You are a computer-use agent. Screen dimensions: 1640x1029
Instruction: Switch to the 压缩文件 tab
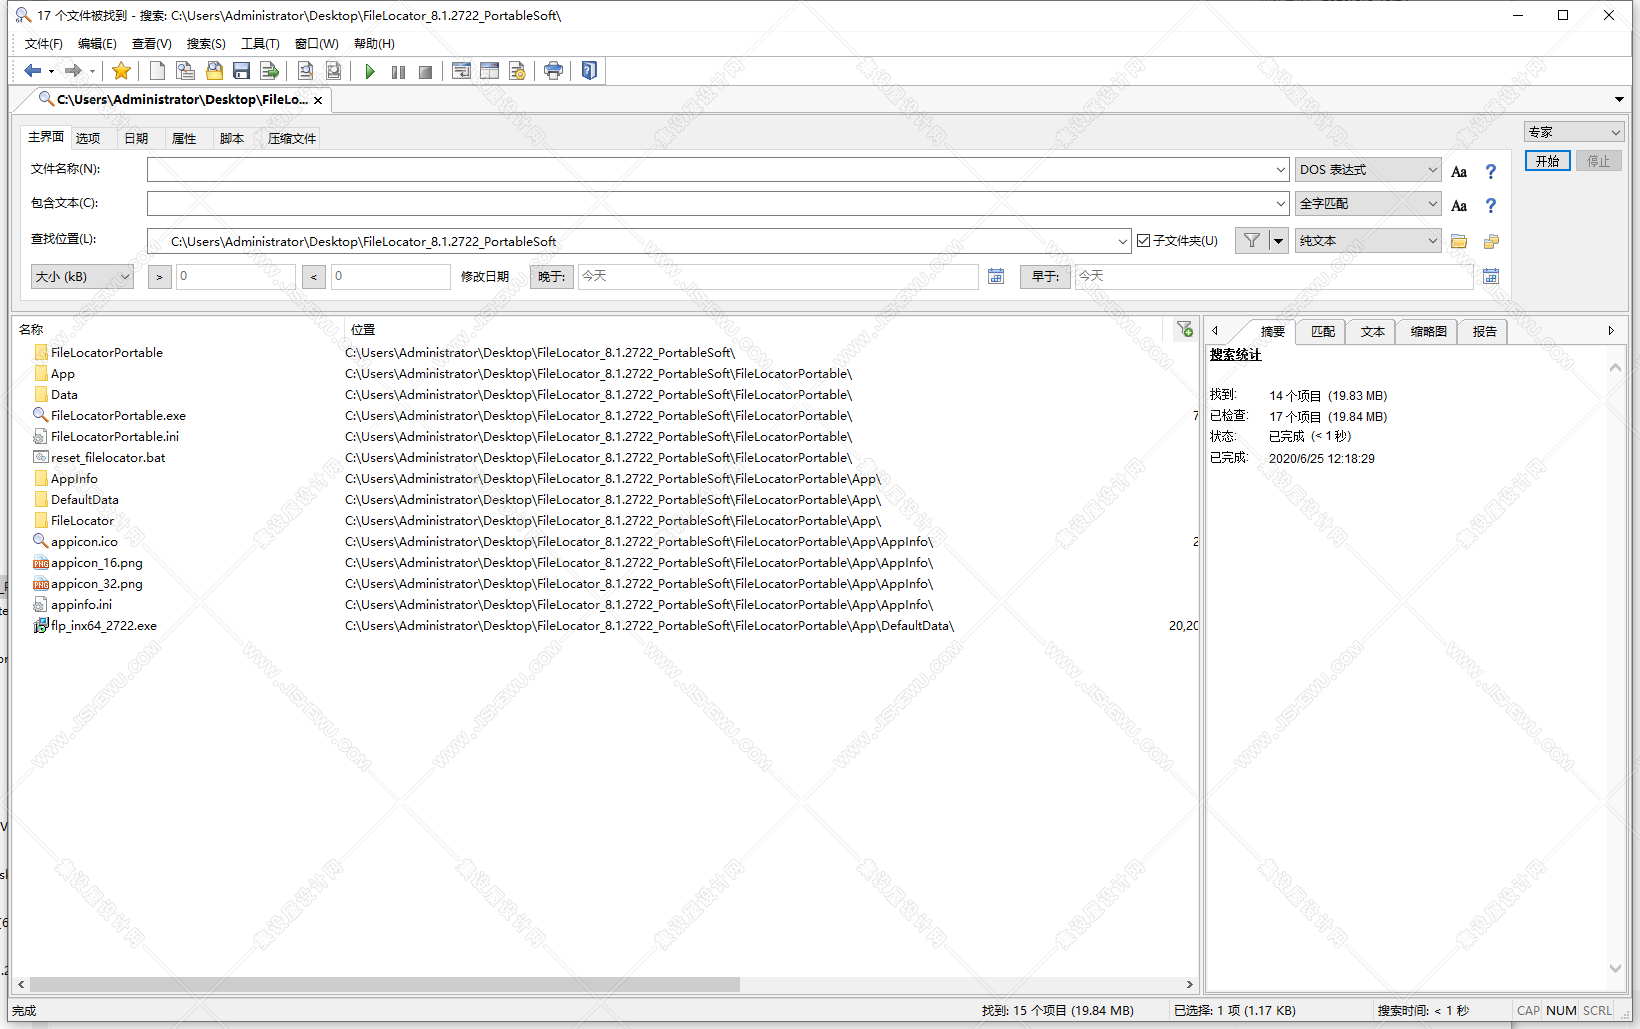pos(292,138)
